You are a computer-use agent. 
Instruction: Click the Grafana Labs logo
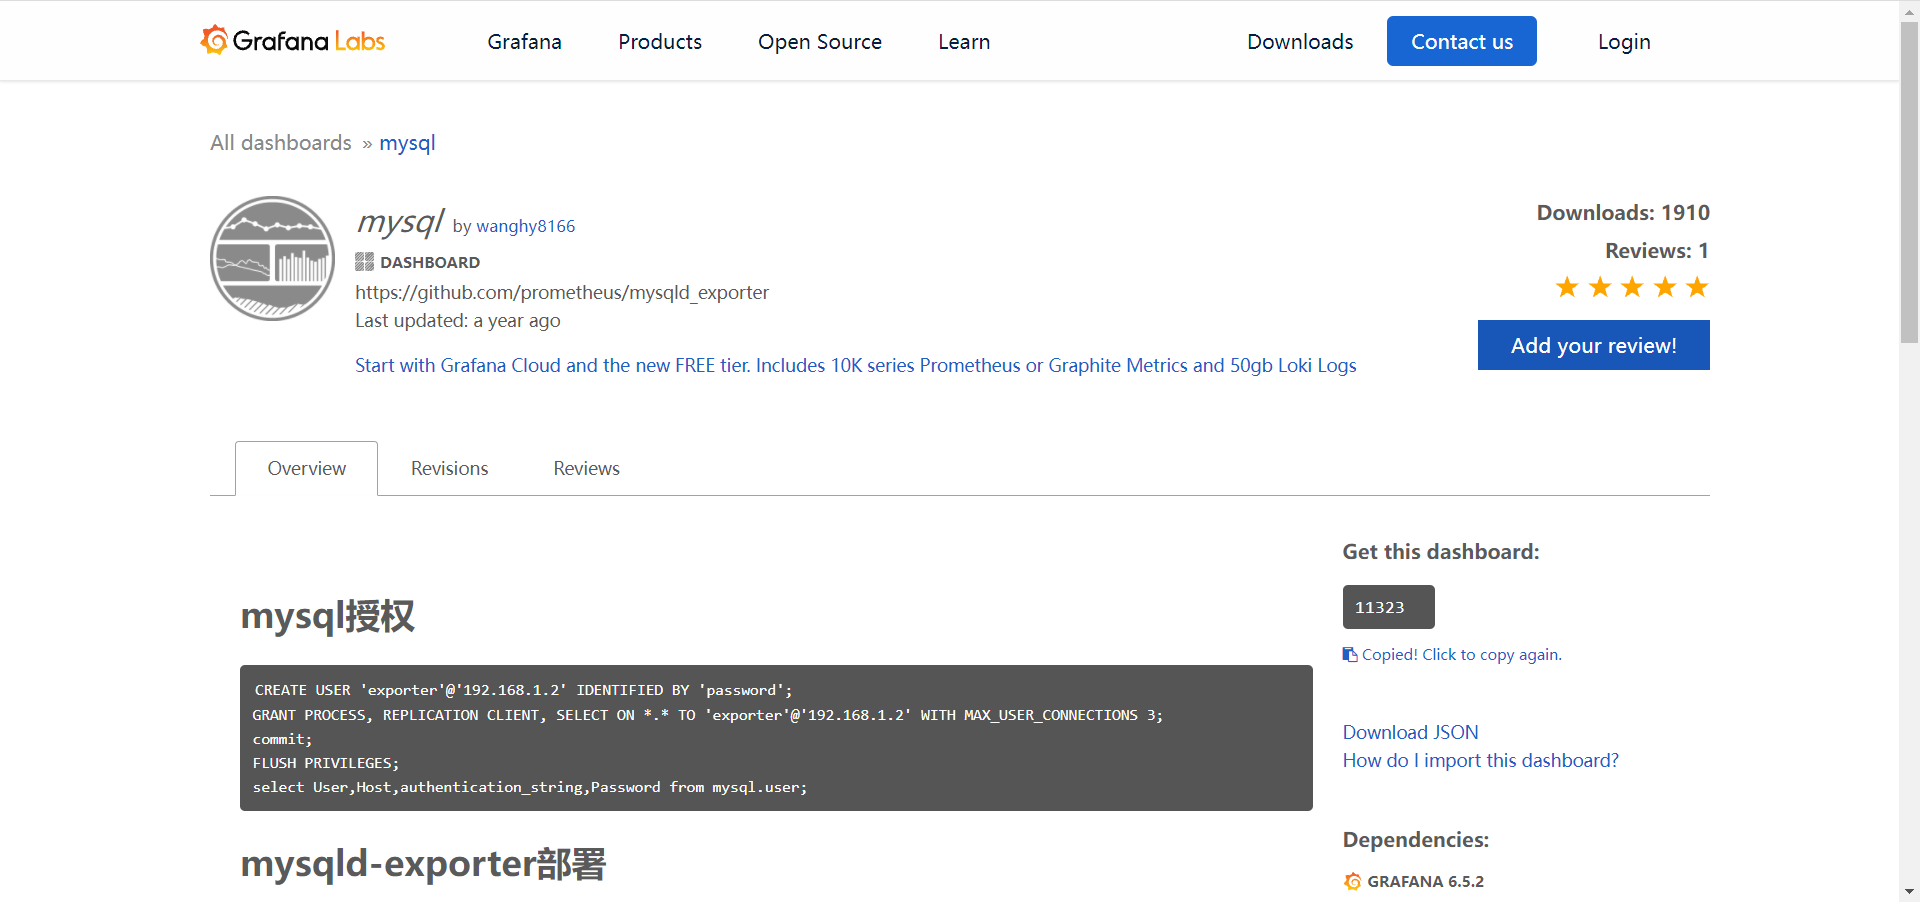point(293,41)
